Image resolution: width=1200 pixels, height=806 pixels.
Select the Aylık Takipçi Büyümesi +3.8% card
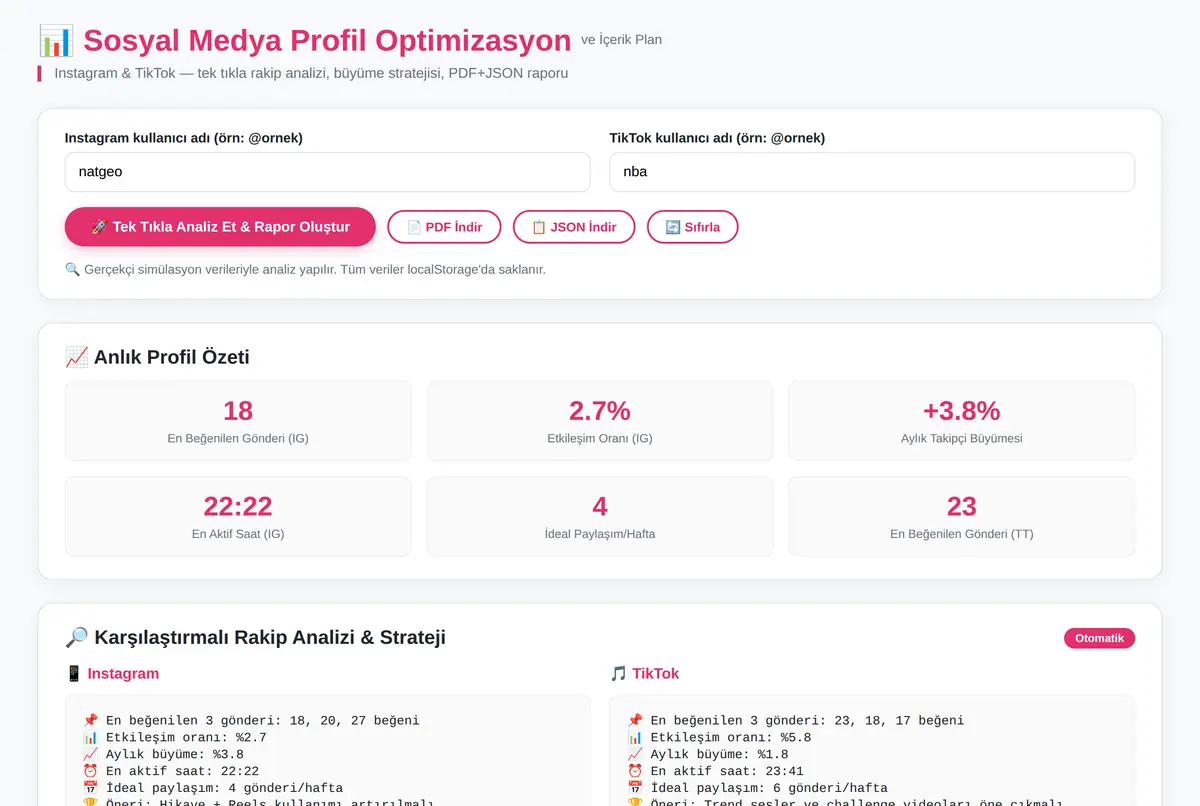[x=962, y=421]
